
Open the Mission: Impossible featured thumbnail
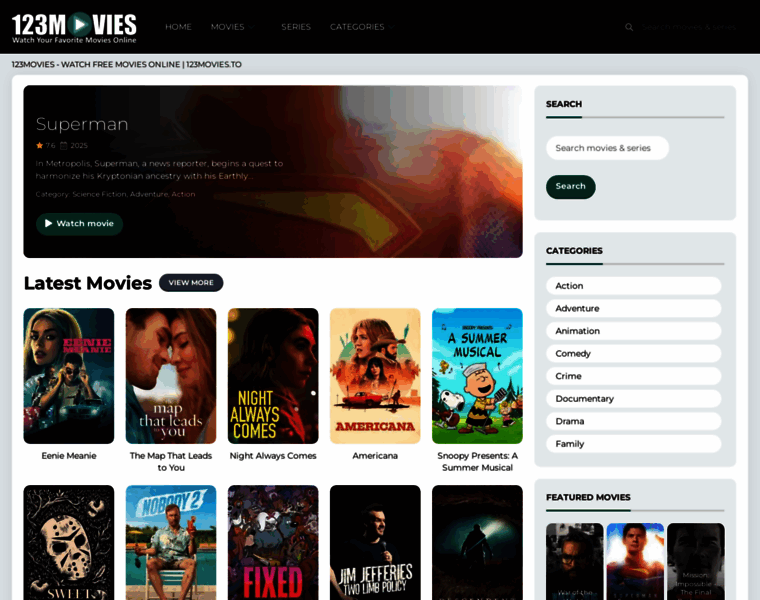point(696,561)
